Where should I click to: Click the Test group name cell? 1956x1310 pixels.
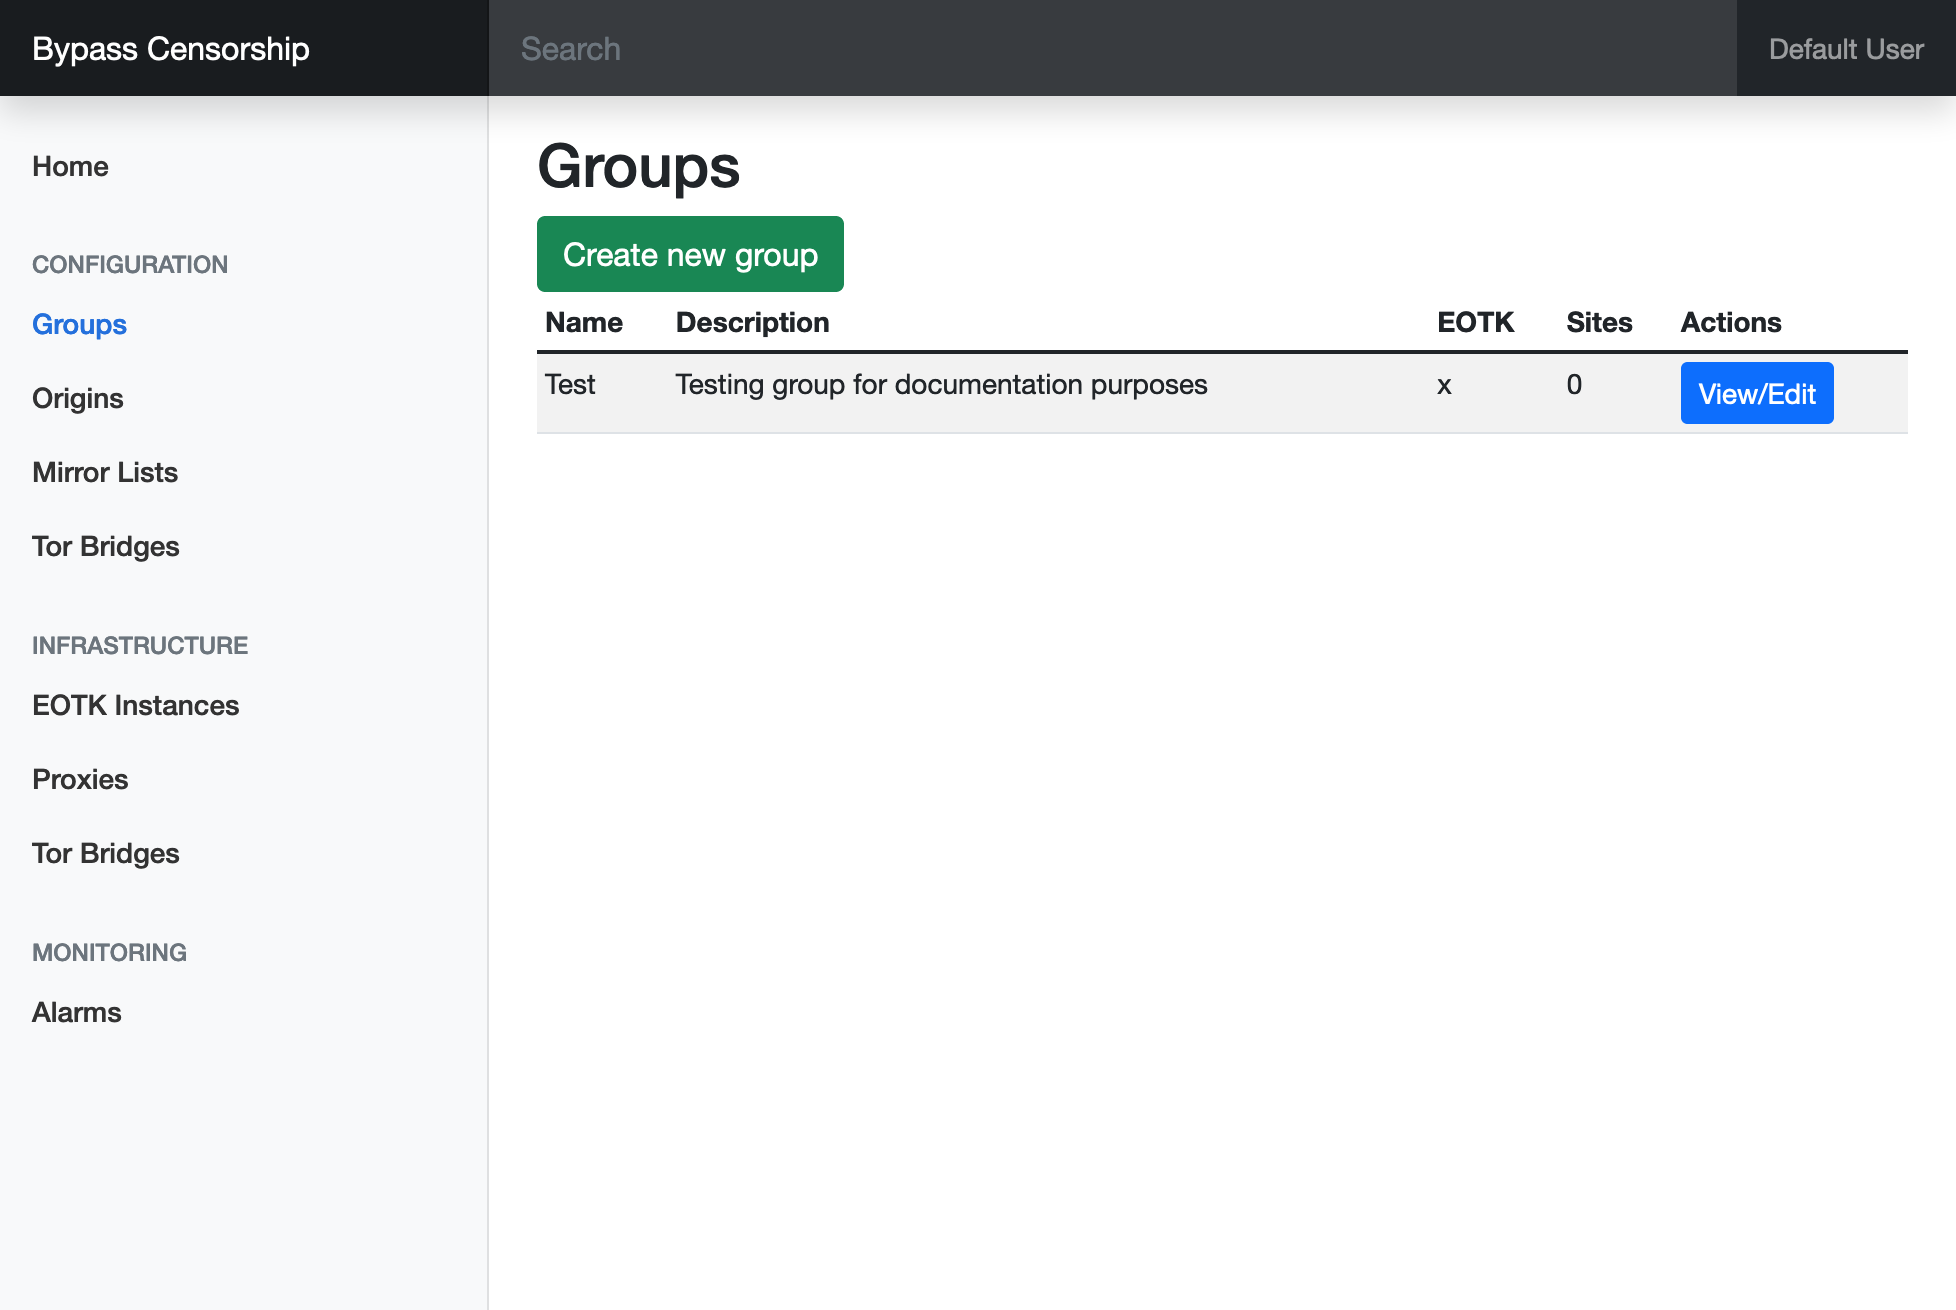click(570, 385)
